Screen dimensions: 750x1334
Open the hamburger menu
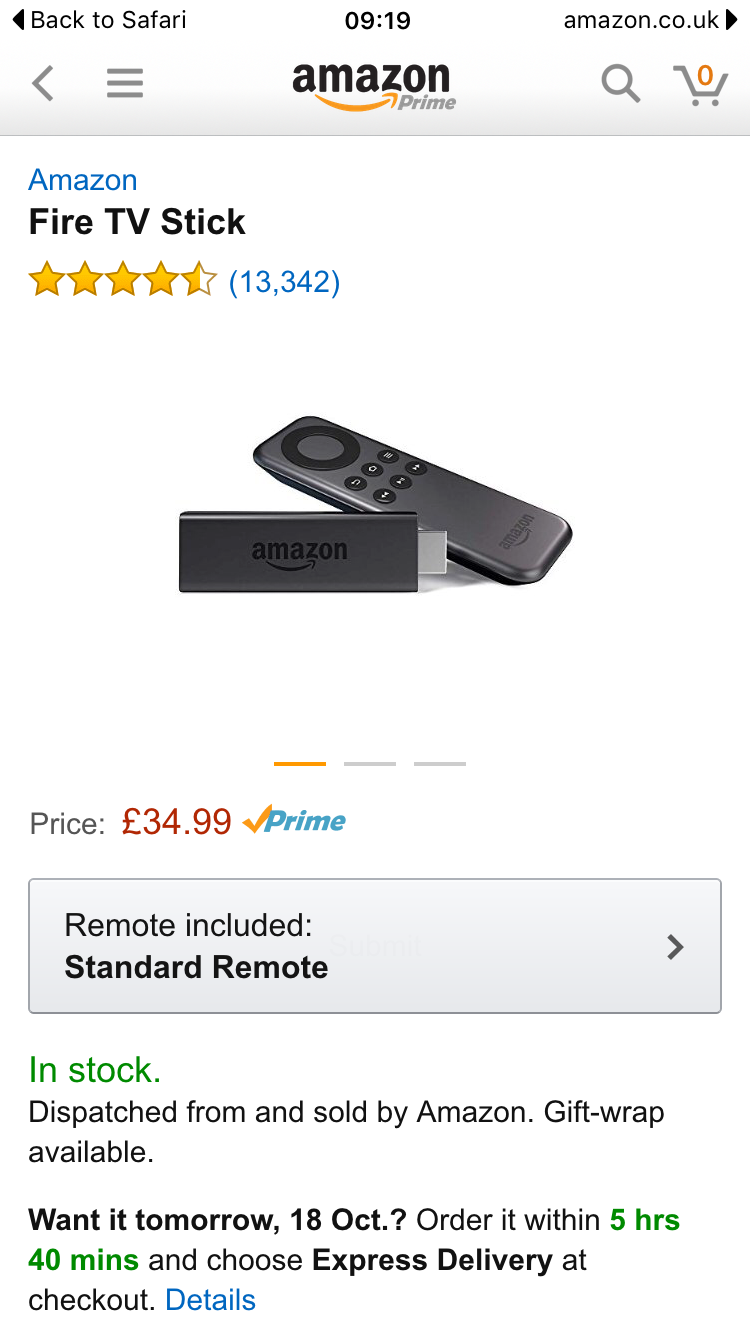[x=125, y=83]
